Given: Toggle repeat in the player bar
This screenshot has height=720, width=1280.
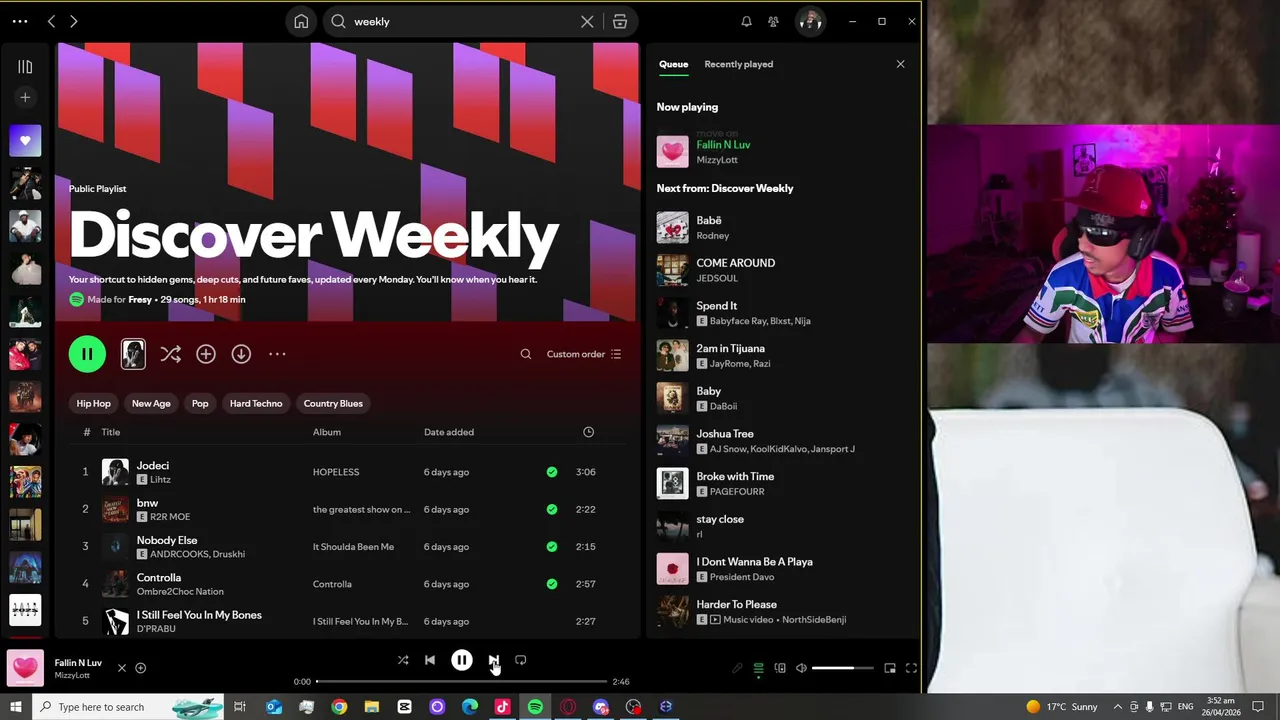Looking at the screenshot, I should (520, 660).
